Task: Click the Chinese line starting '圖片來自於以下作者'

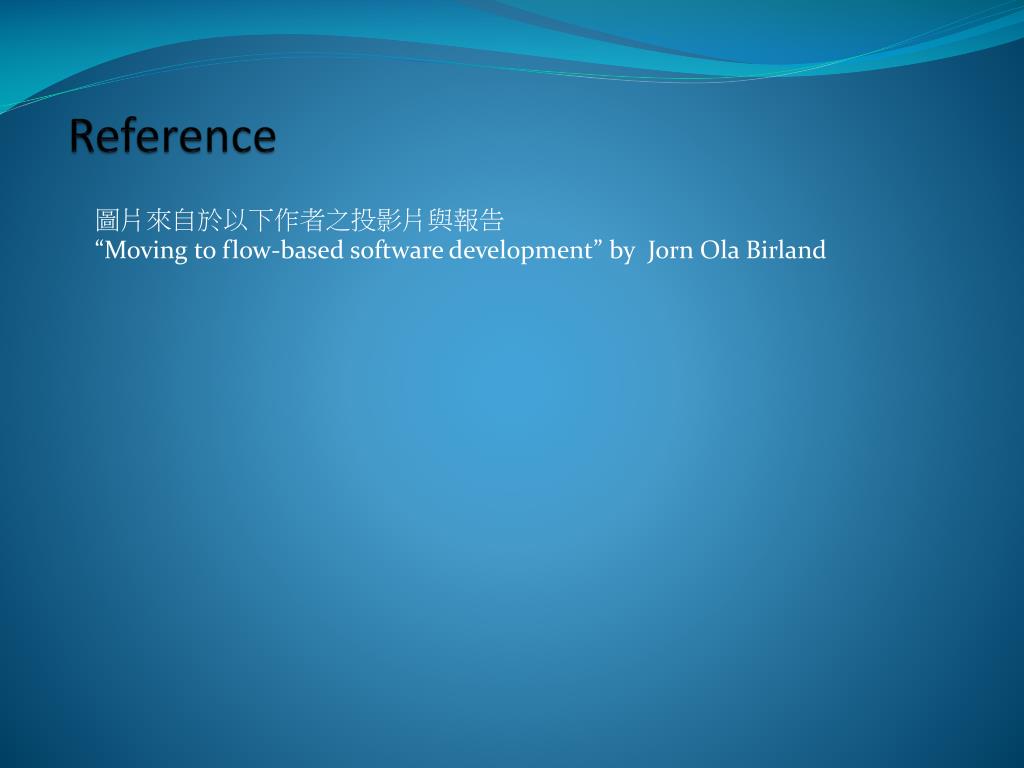Action: click(x=299, y=220)
